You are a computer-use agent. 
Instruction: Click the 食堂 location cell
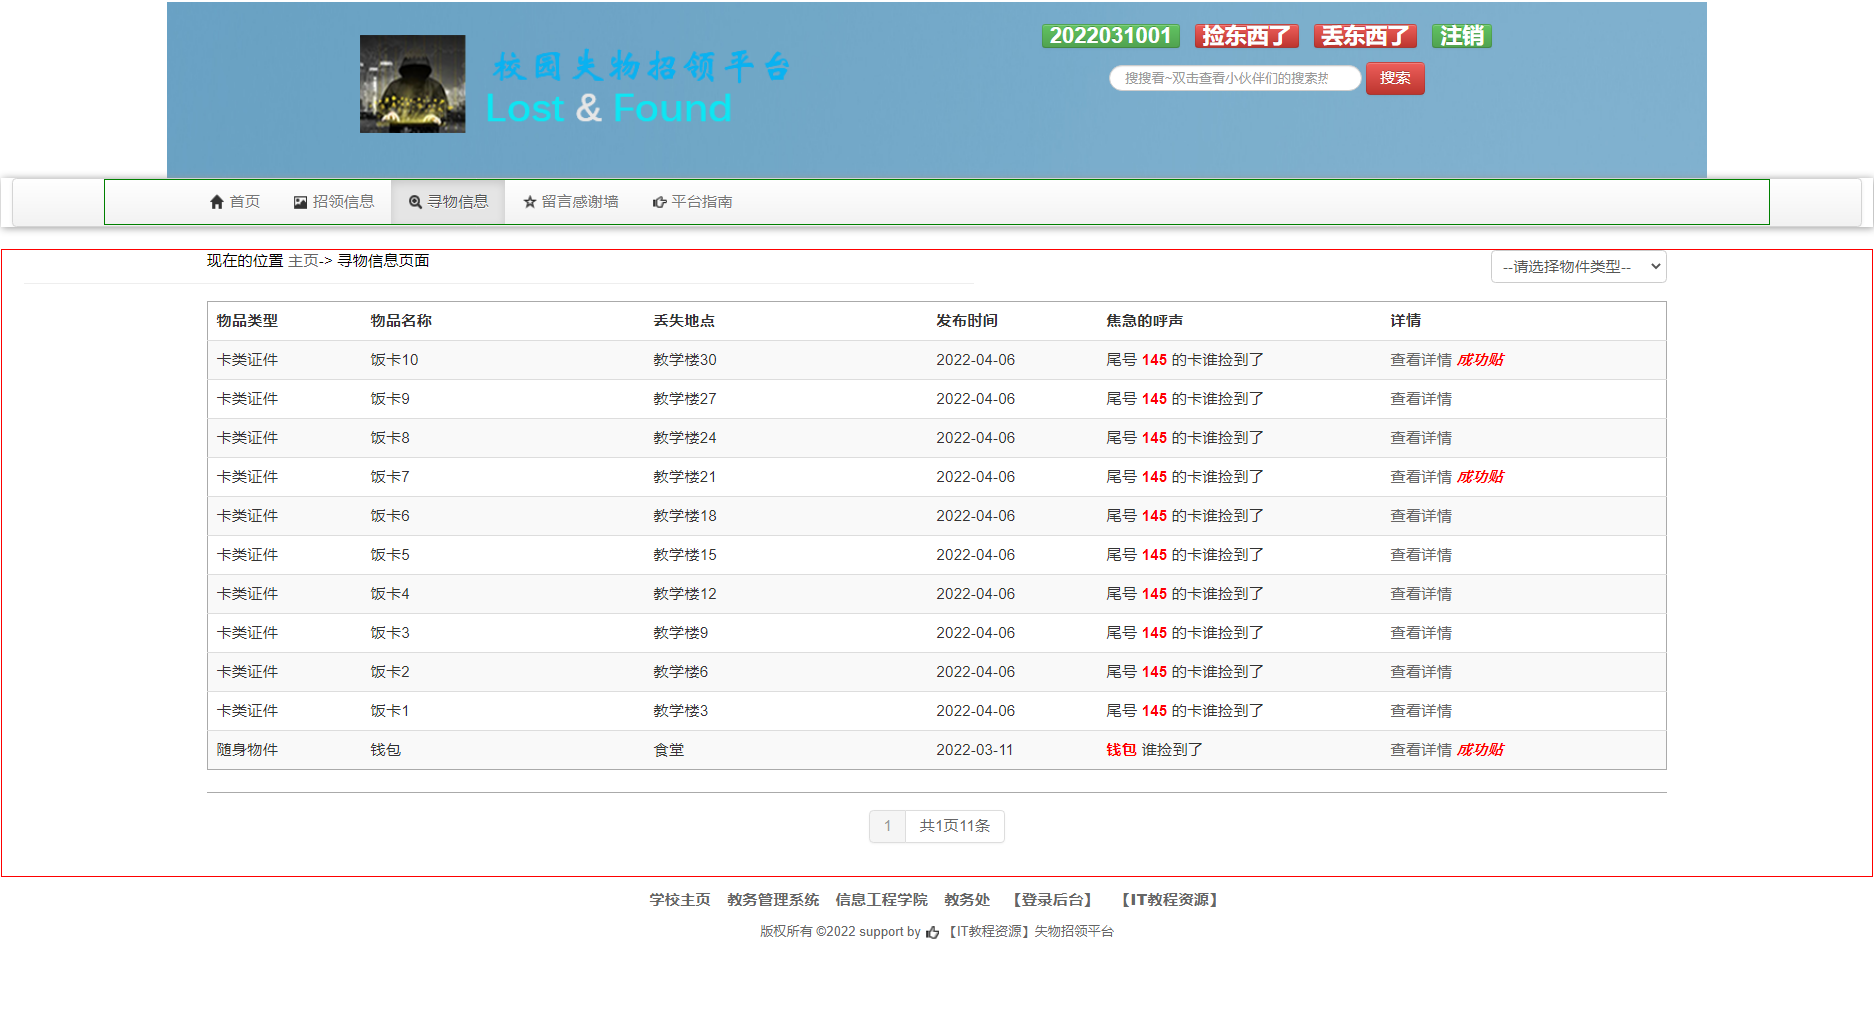coord(669,750)
